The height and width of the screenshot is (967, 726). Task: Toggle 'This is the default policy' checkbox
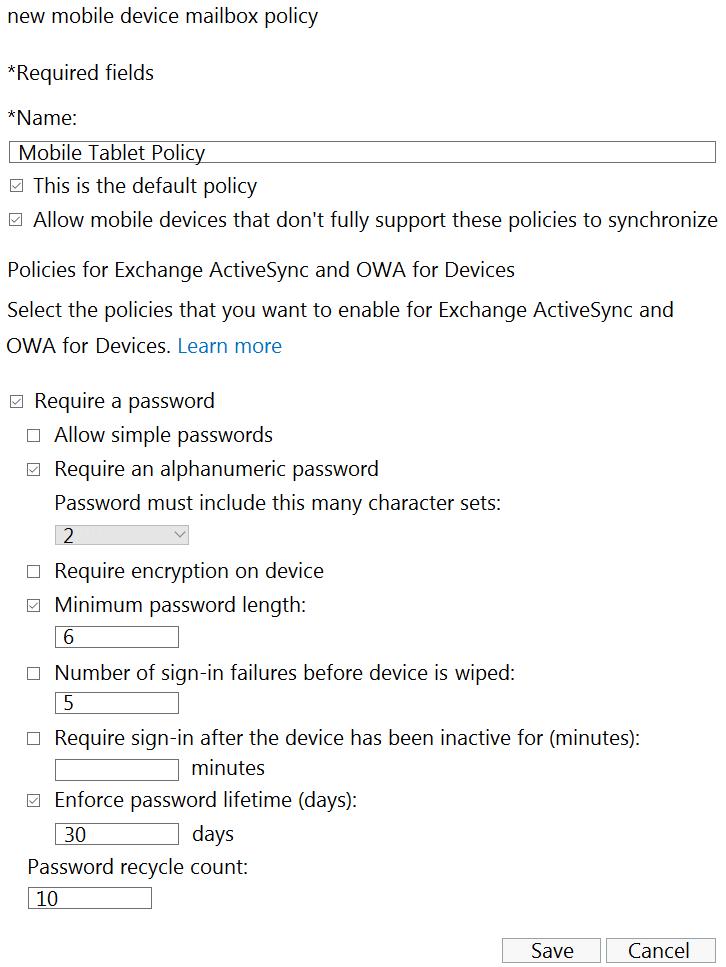tap(15, 186)
